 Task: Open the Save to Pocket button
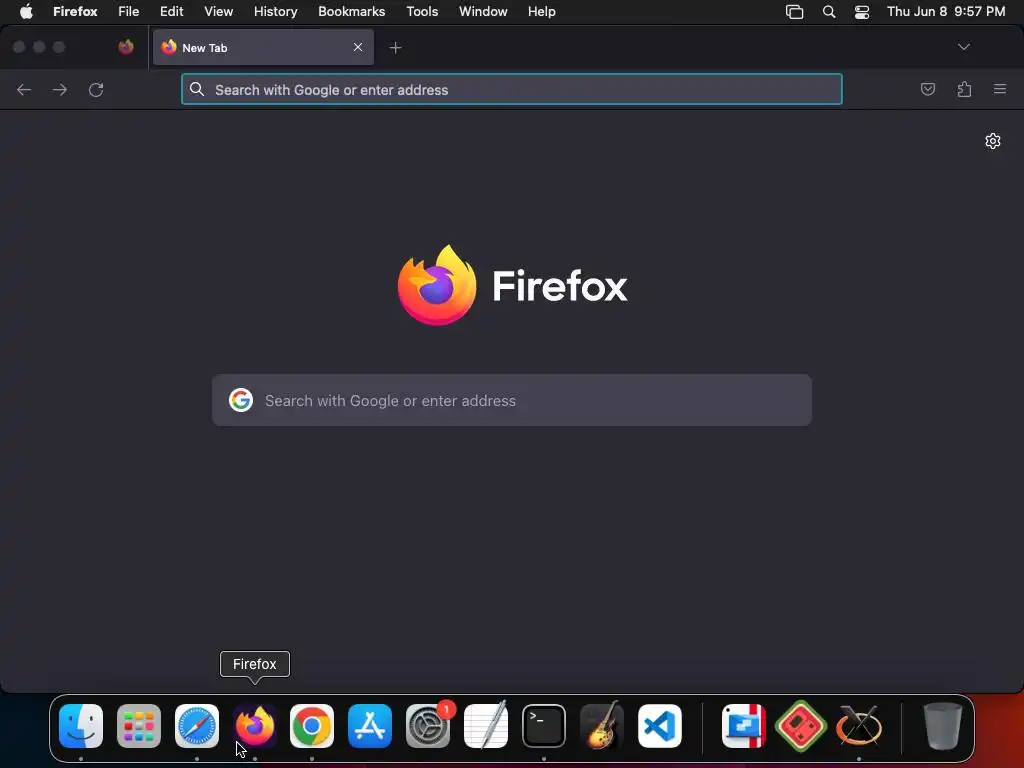pos(928,89)
